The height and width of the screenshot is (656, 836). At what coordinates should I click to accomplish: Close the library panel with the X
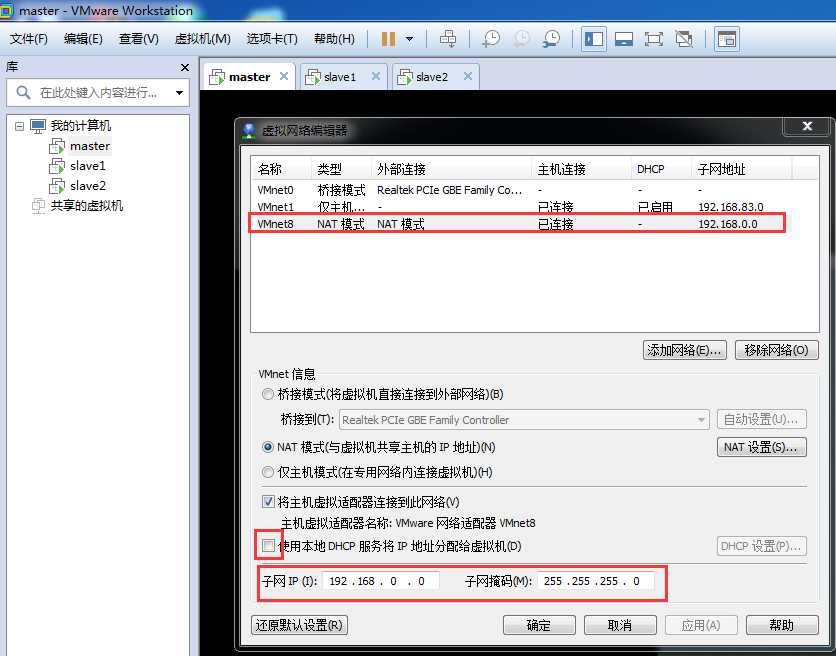185,68
